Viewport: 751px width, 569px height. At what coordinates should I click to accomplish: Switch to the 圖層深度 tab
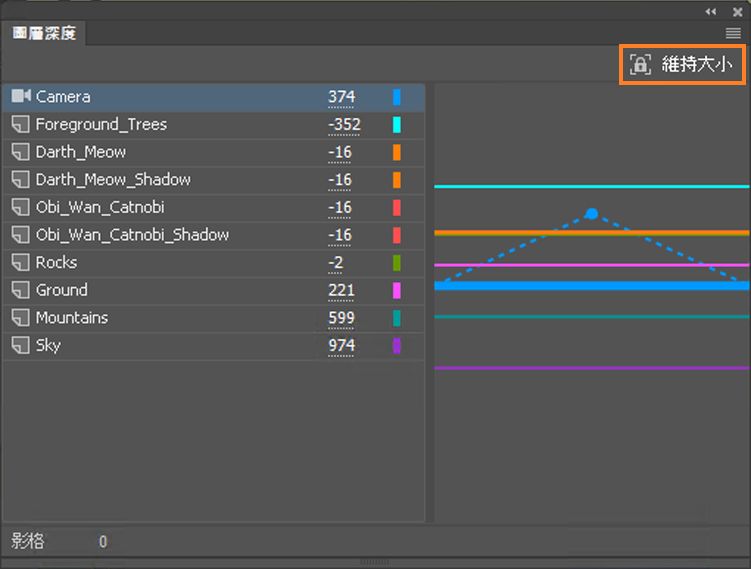point(44,33)
